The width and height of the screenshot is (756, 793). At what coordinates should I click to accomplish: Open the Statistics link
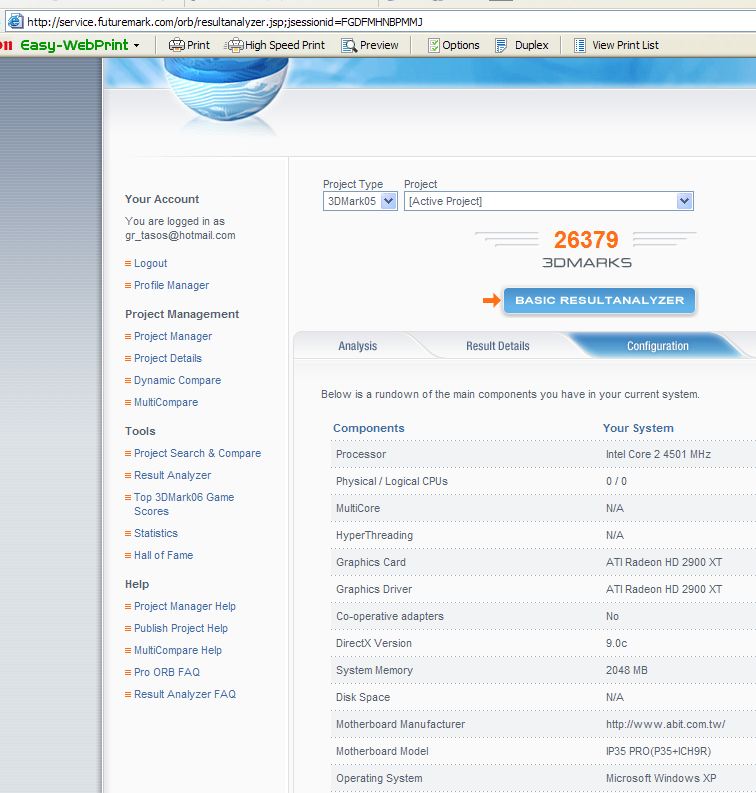click(156, 533)
